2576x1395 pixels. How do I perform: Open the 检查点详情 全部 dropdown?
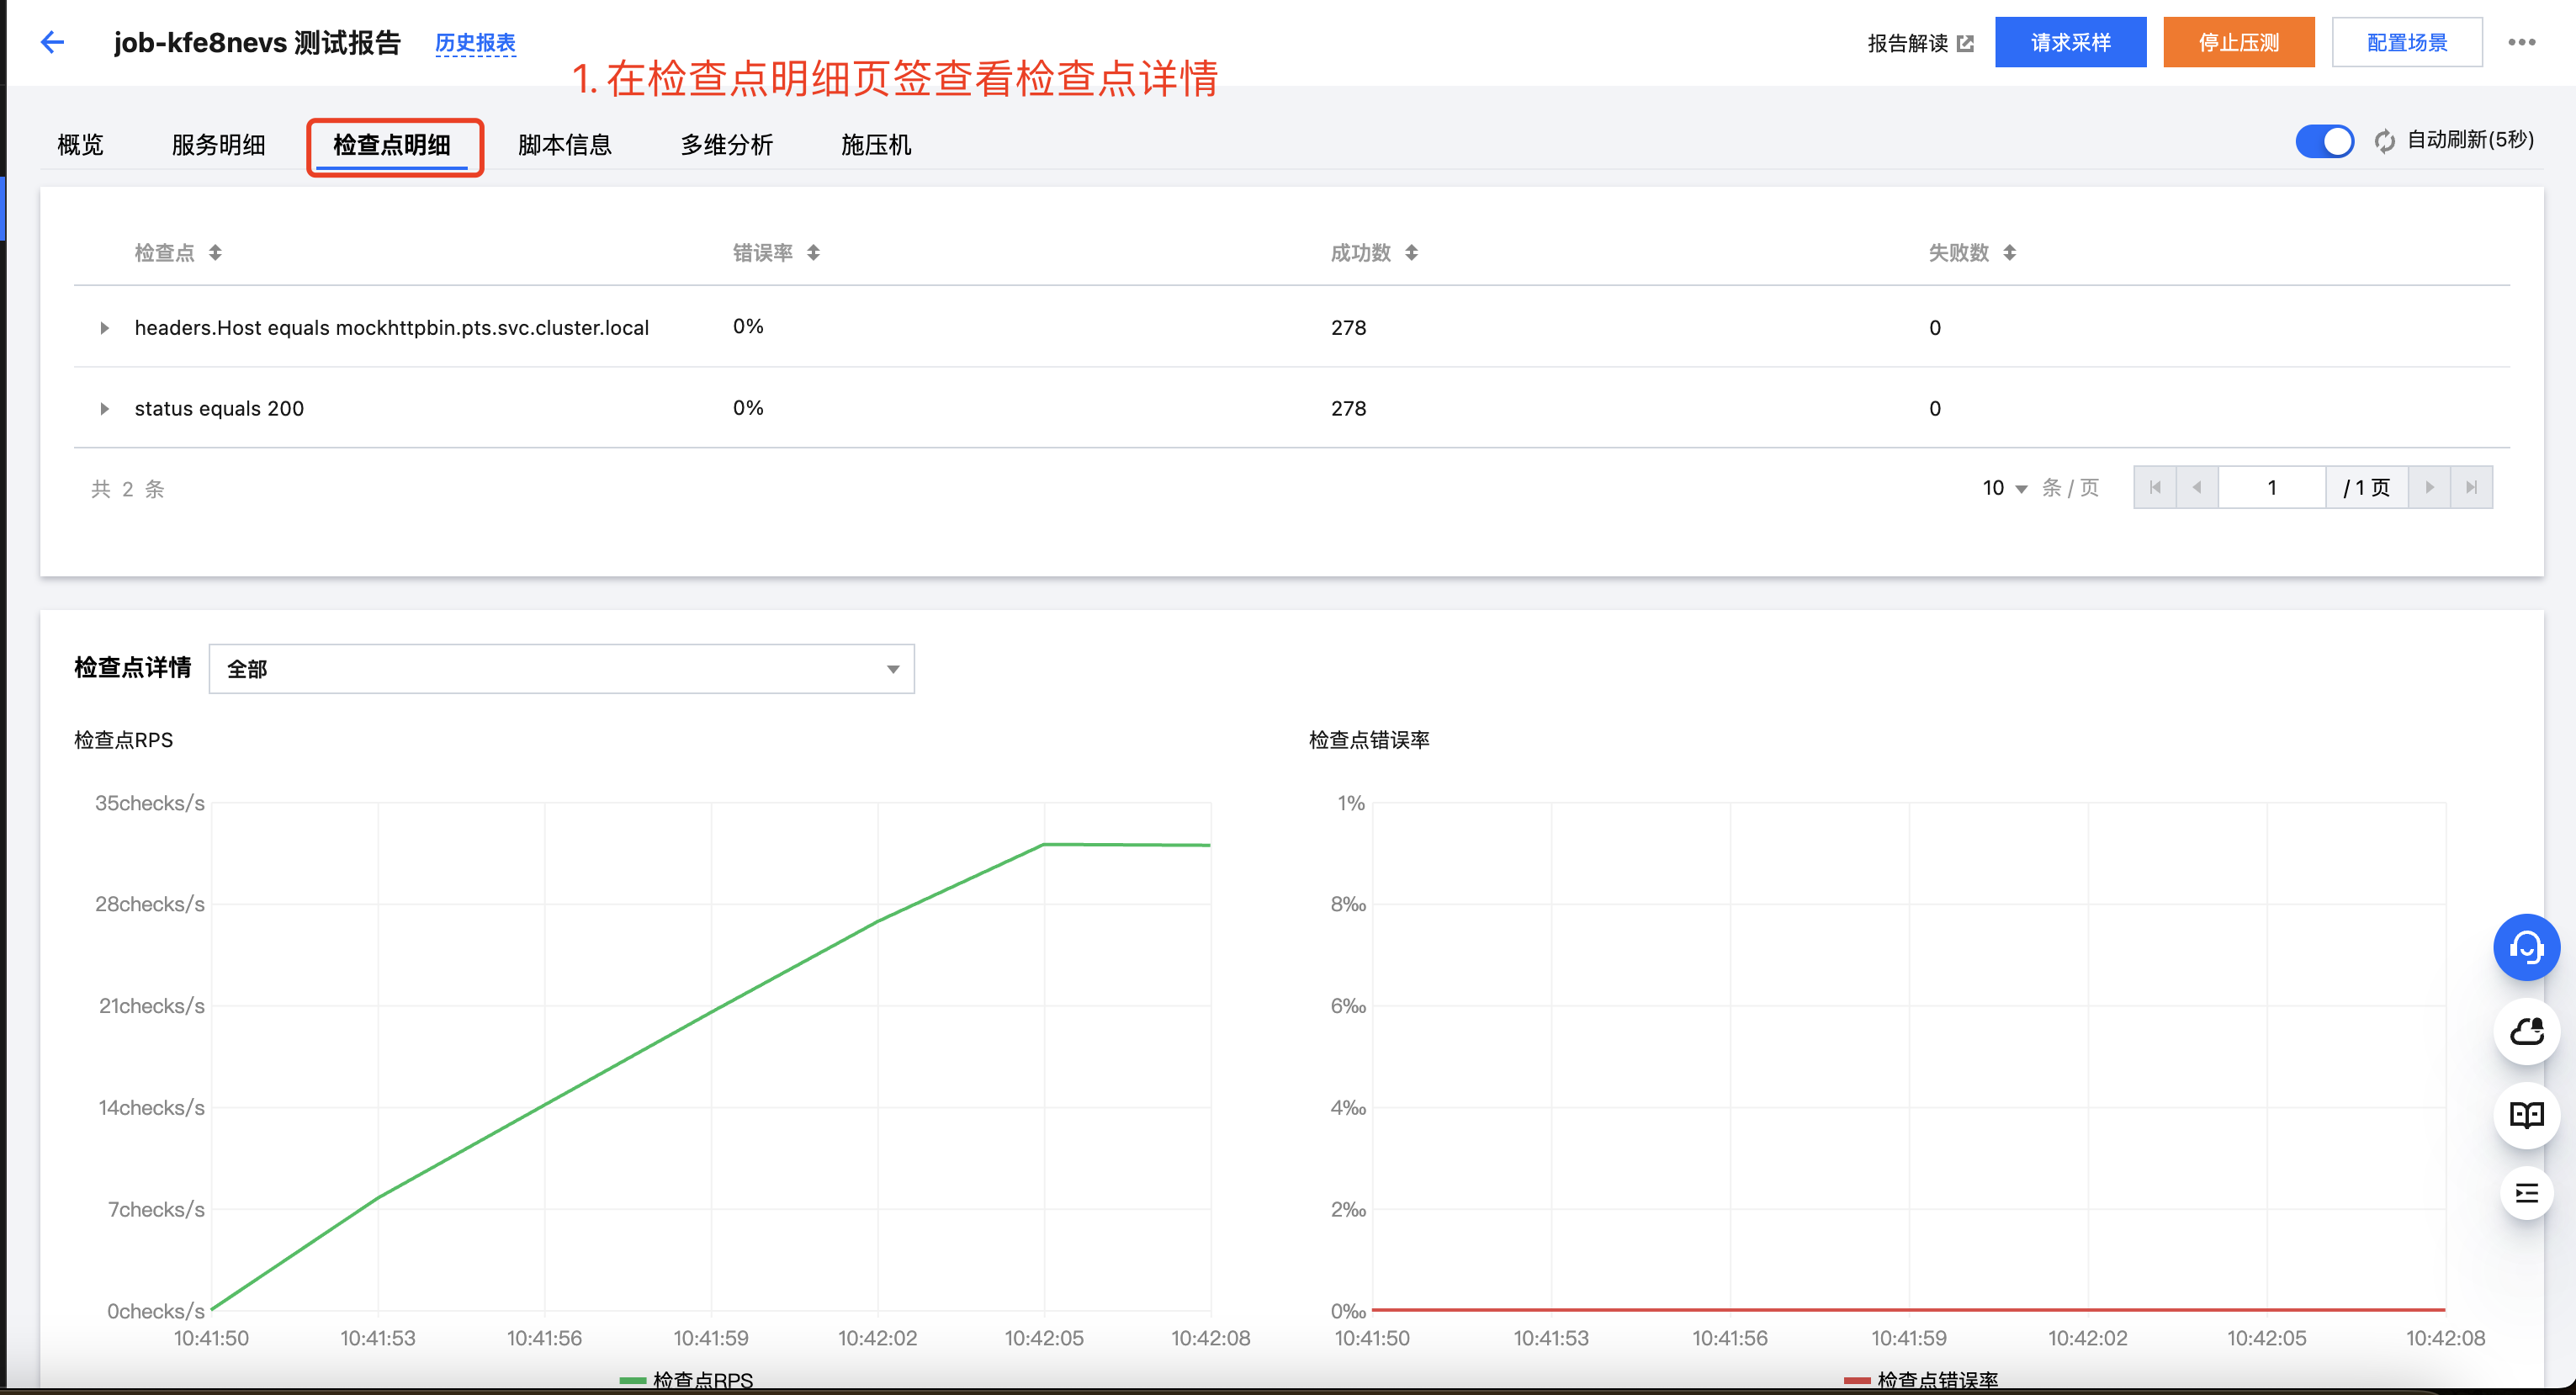[x=561, y=669]
